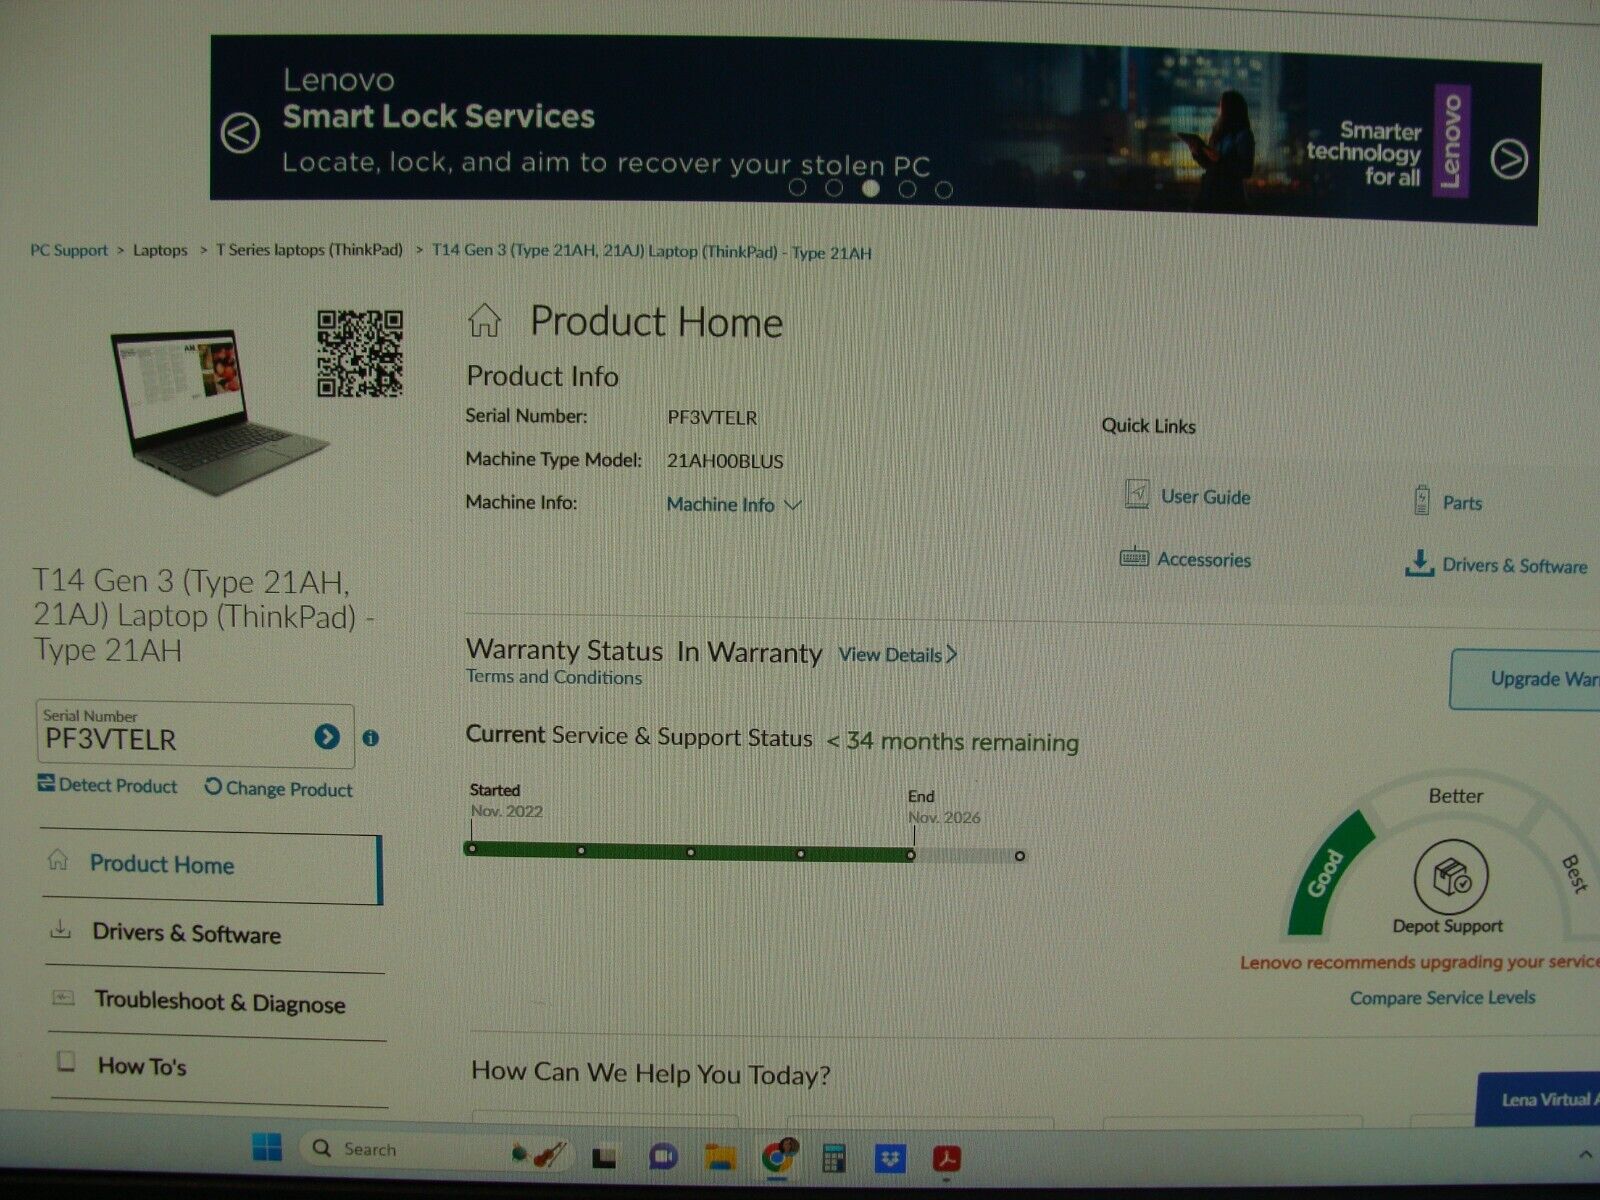Open PC Support breadcrumb link
Screen dimensions: 1600x1200
tap(69, 250)
